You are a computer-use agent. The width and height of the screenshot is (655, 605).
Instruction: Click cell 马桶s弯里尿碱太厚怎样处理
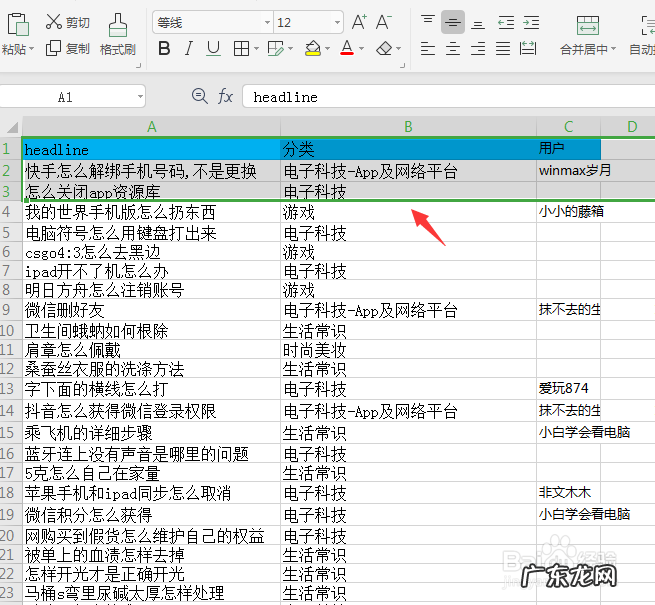pyautogui.click(x=151, y=593)
